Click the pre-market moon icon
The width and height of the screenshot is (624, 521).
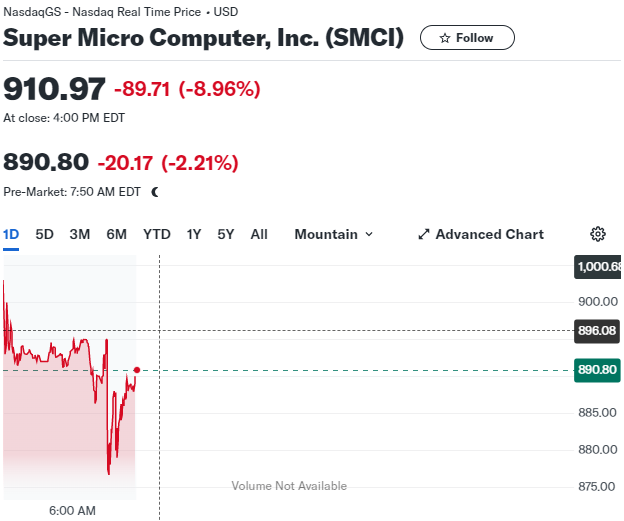(155, 192)
